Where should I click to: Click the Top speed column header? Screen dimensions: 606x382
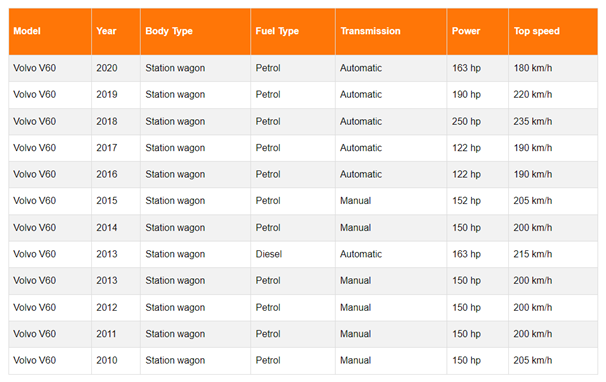(x=553, y=31)
